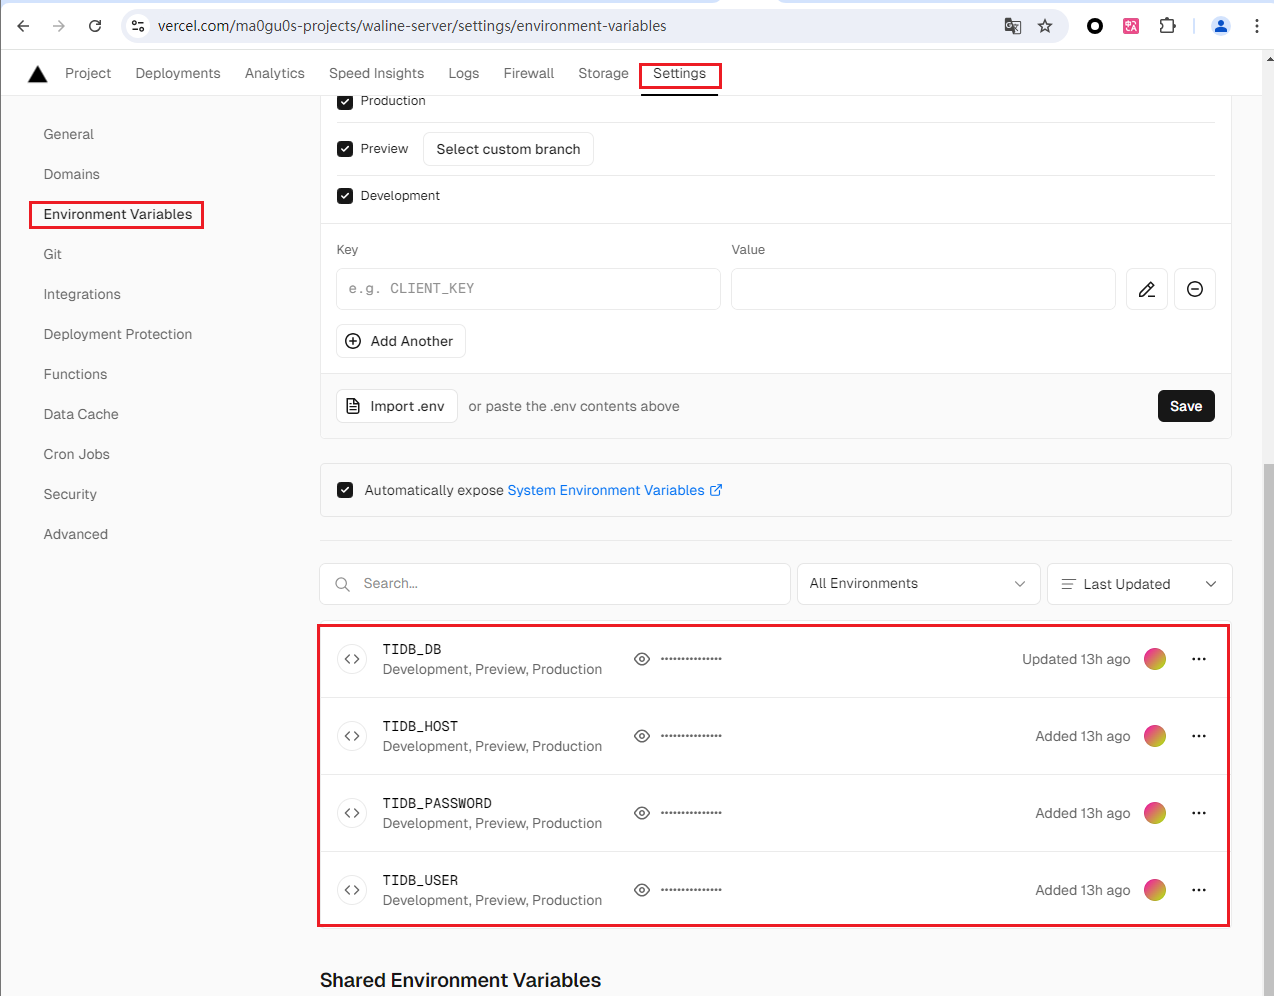Click the Add Another button
This screenshot has width=1274, height=996.
click(401, 341)
